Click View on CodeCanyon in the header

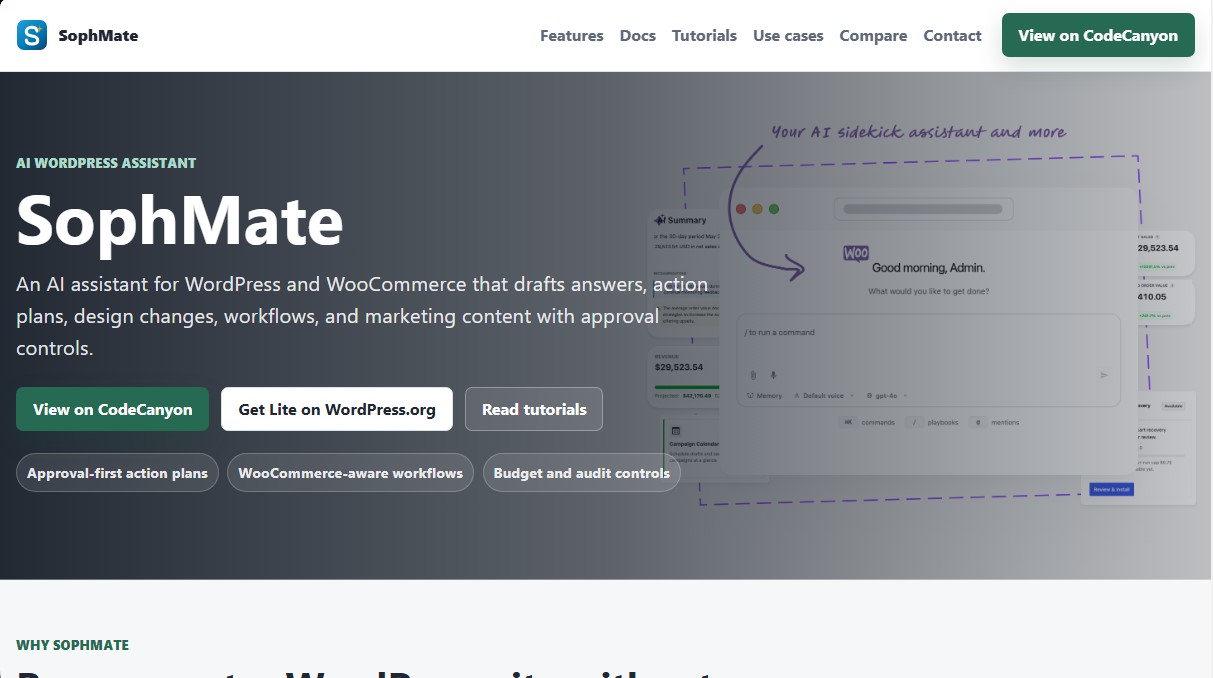click(1098, 35)
